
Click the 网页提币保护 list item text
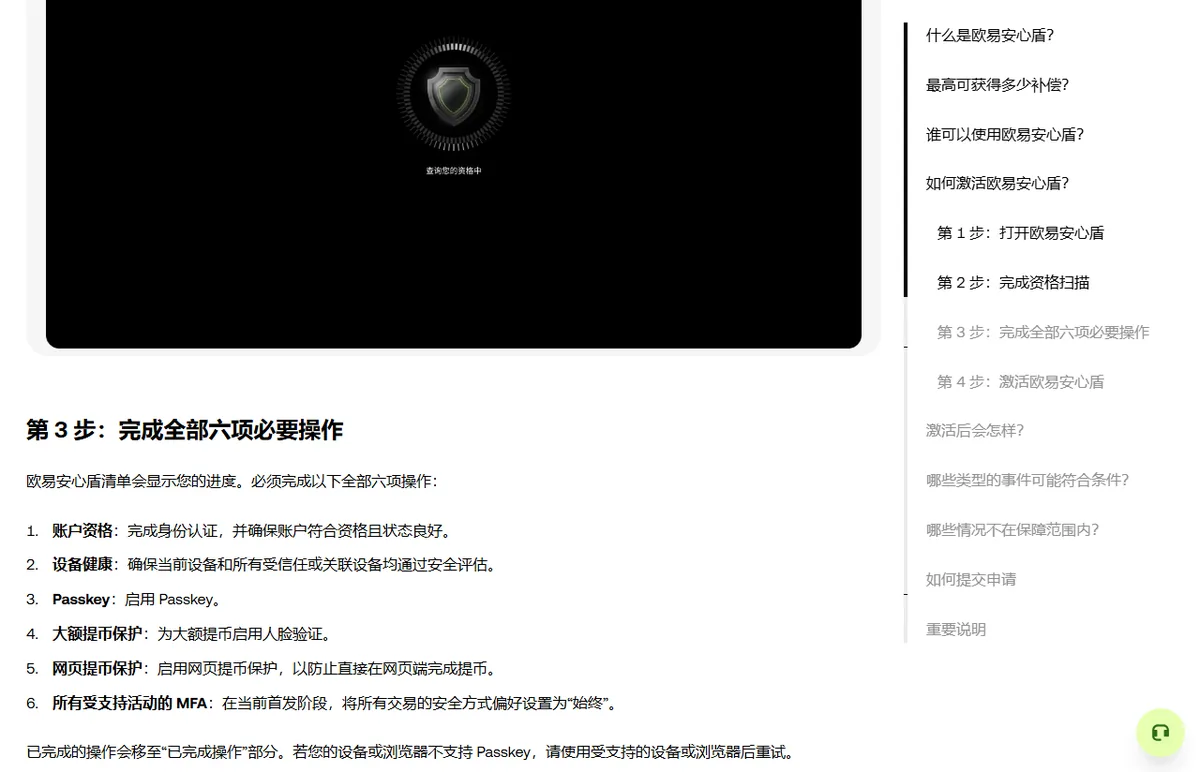coord(275,669)
